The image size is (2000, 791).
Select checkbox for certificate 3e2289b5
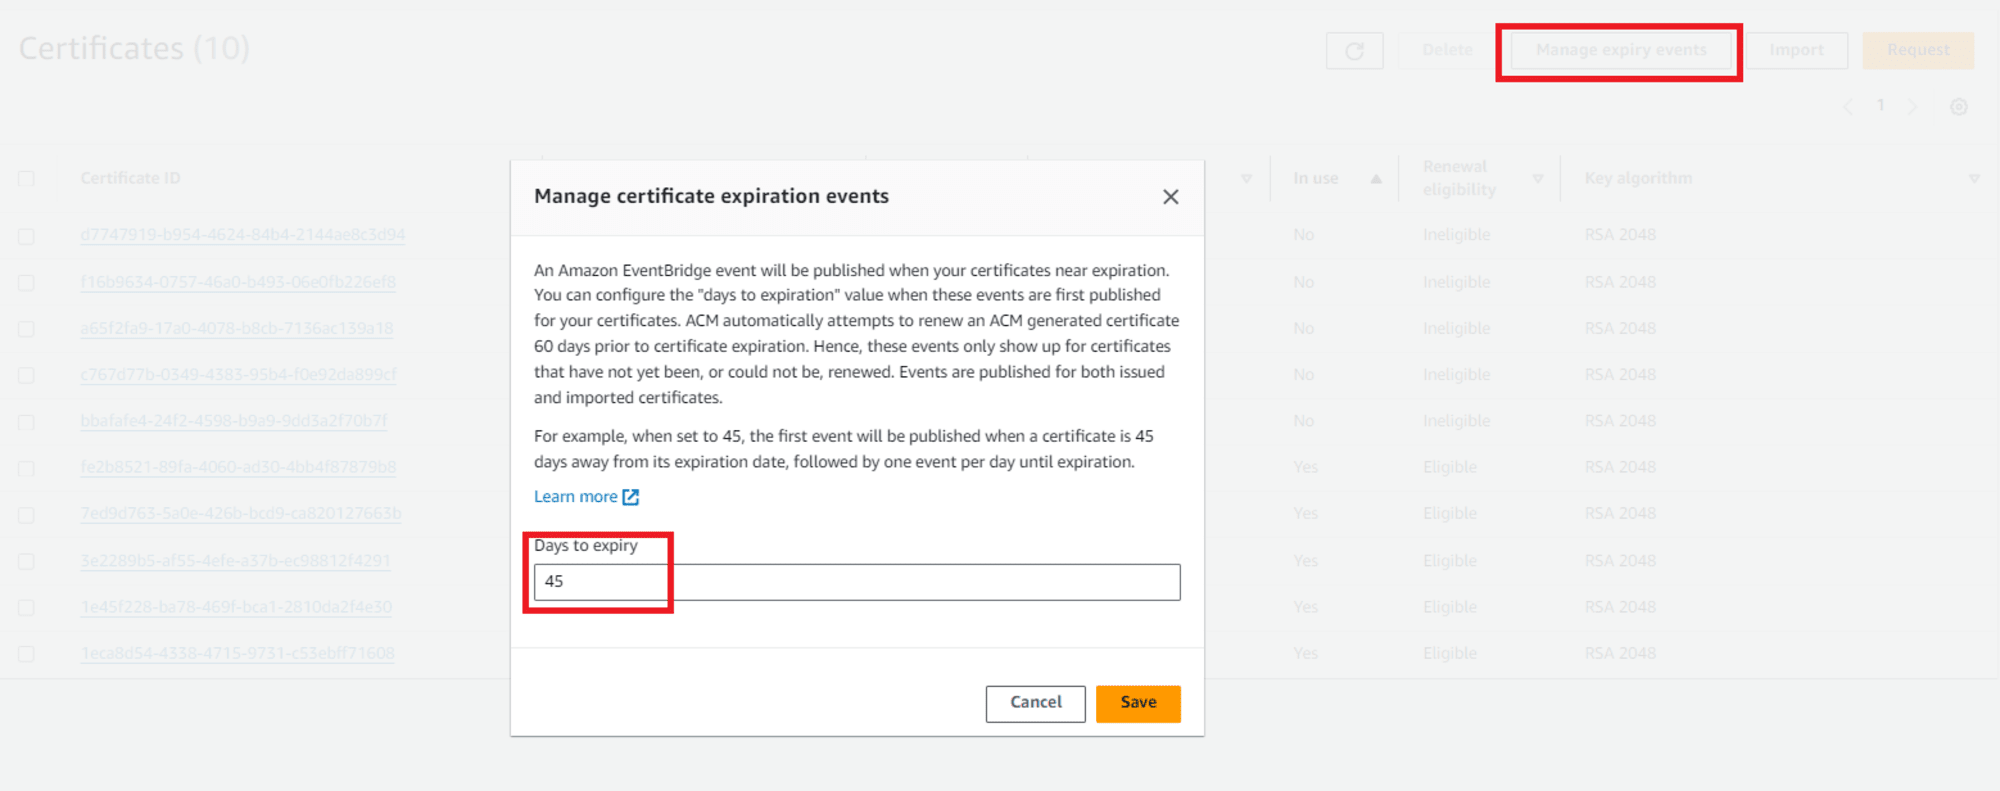click(x=26, y=561)
